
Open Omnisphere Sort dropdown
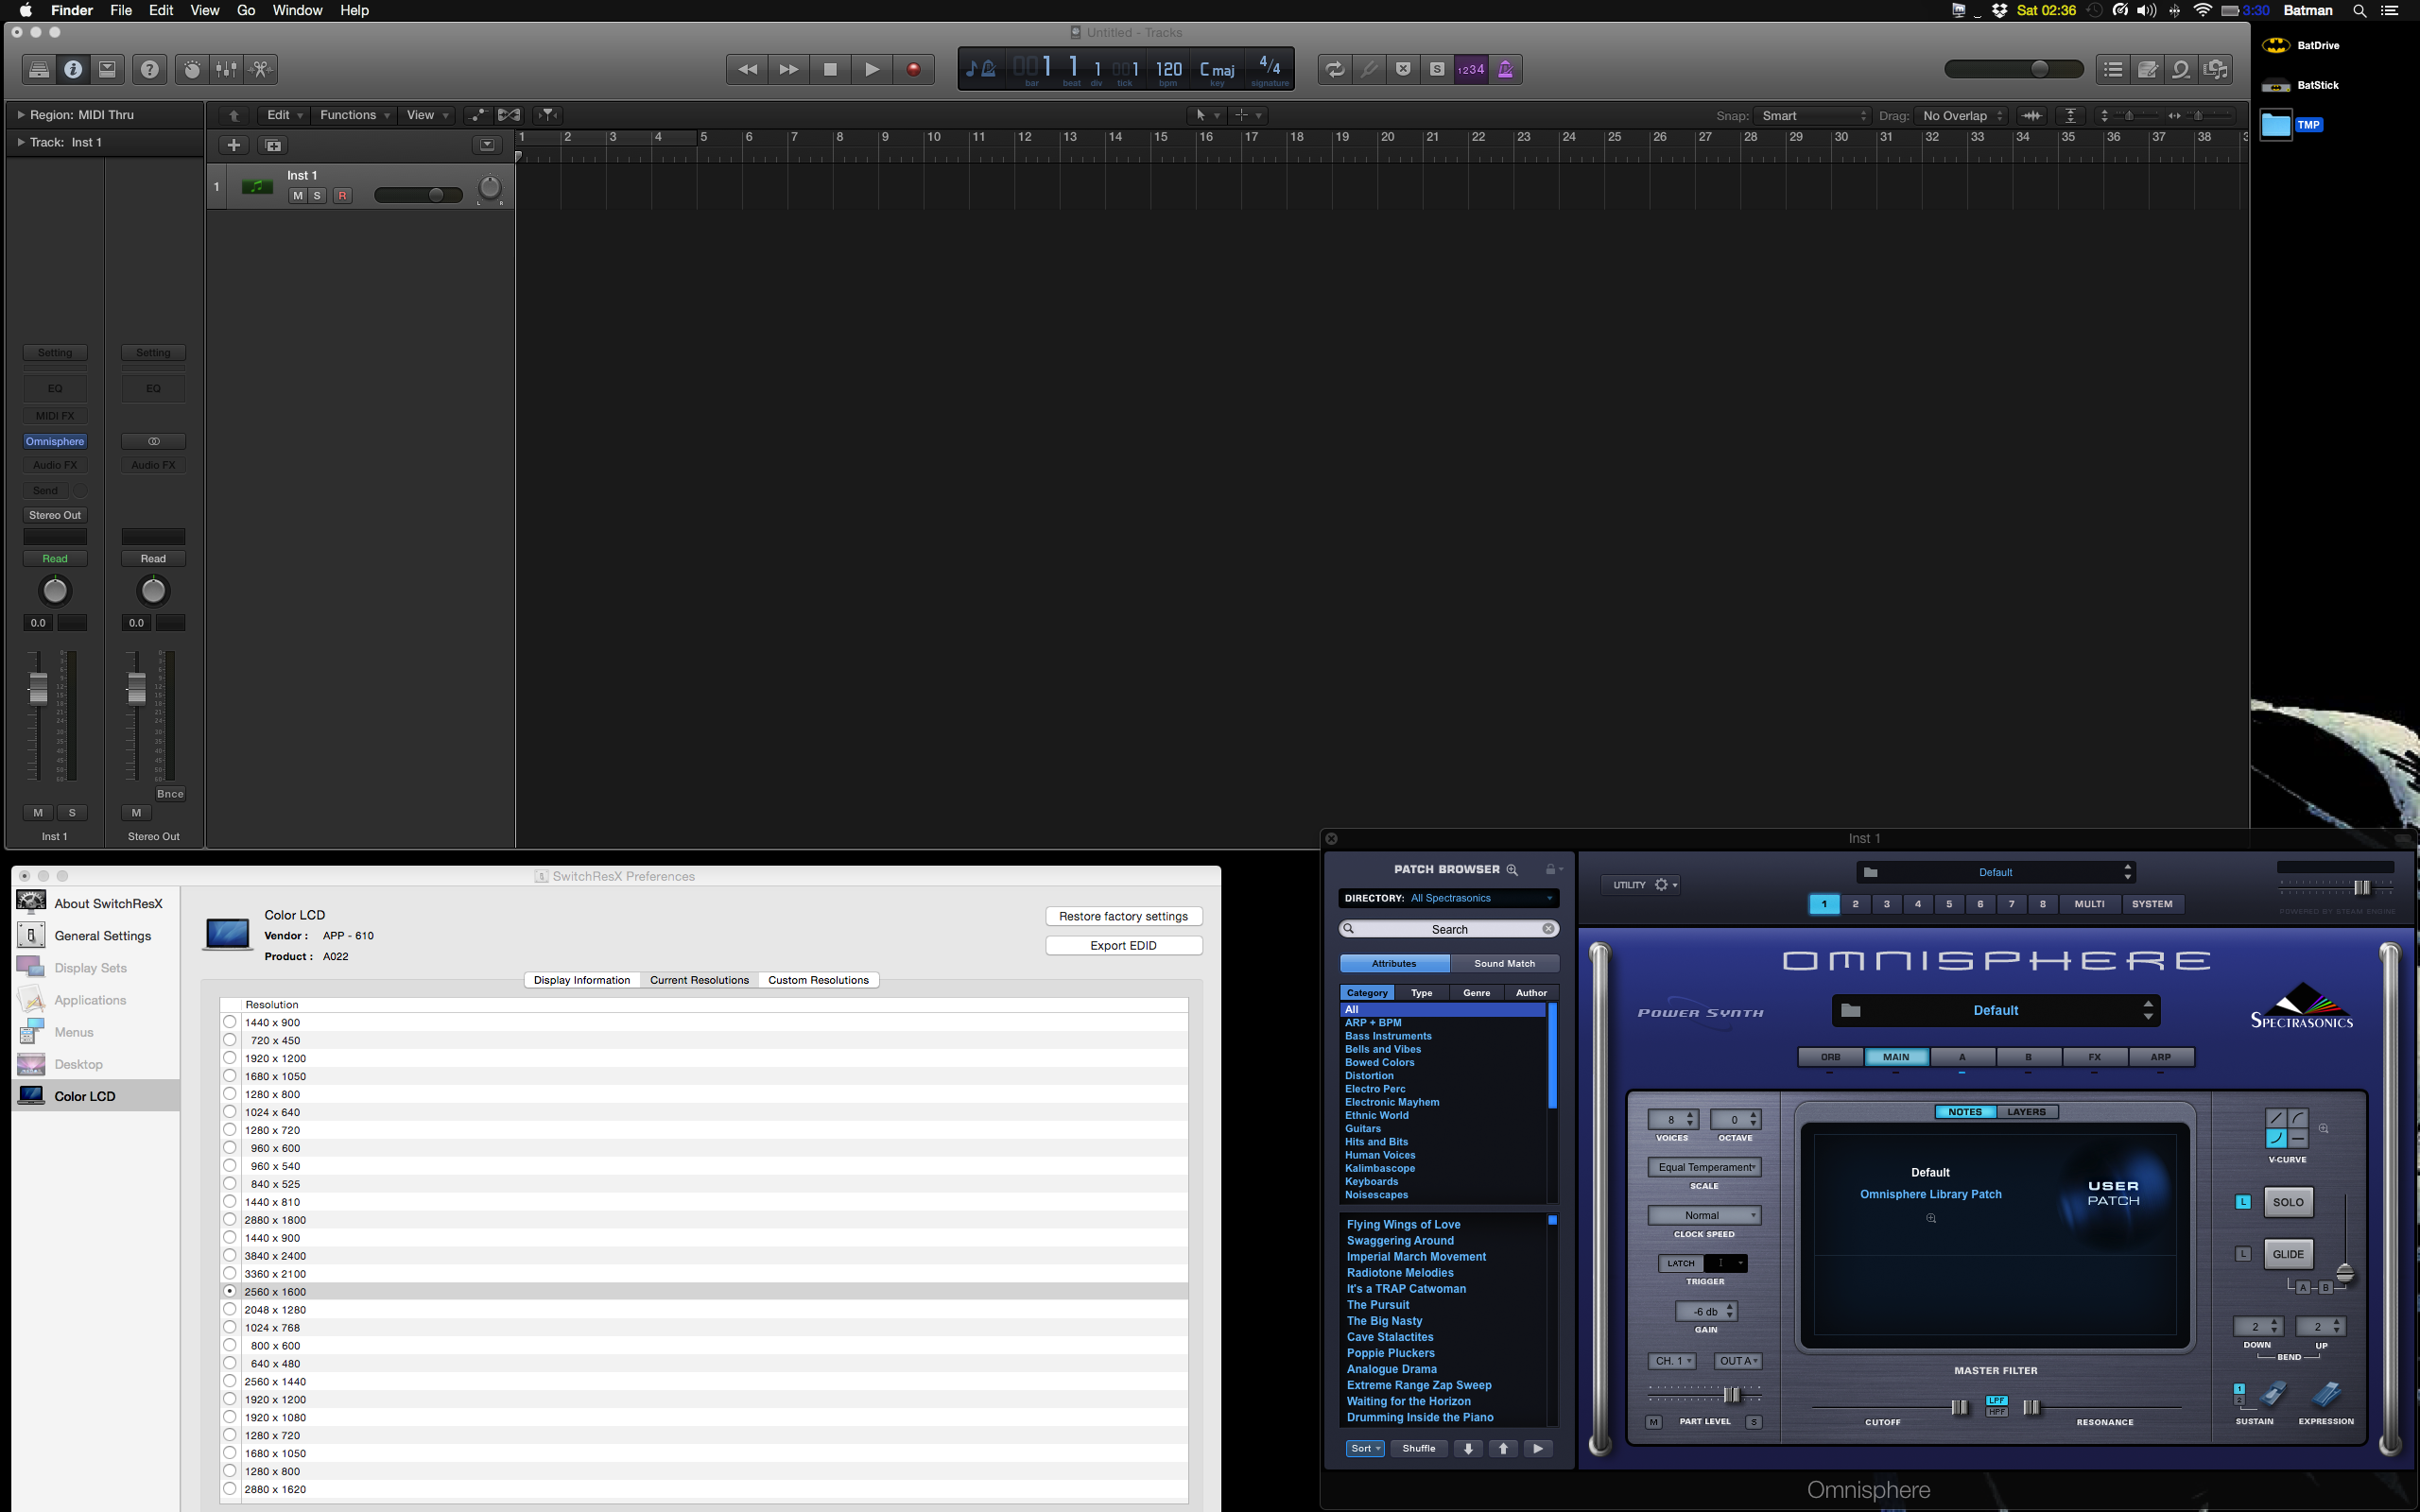coord(1365,1448)
